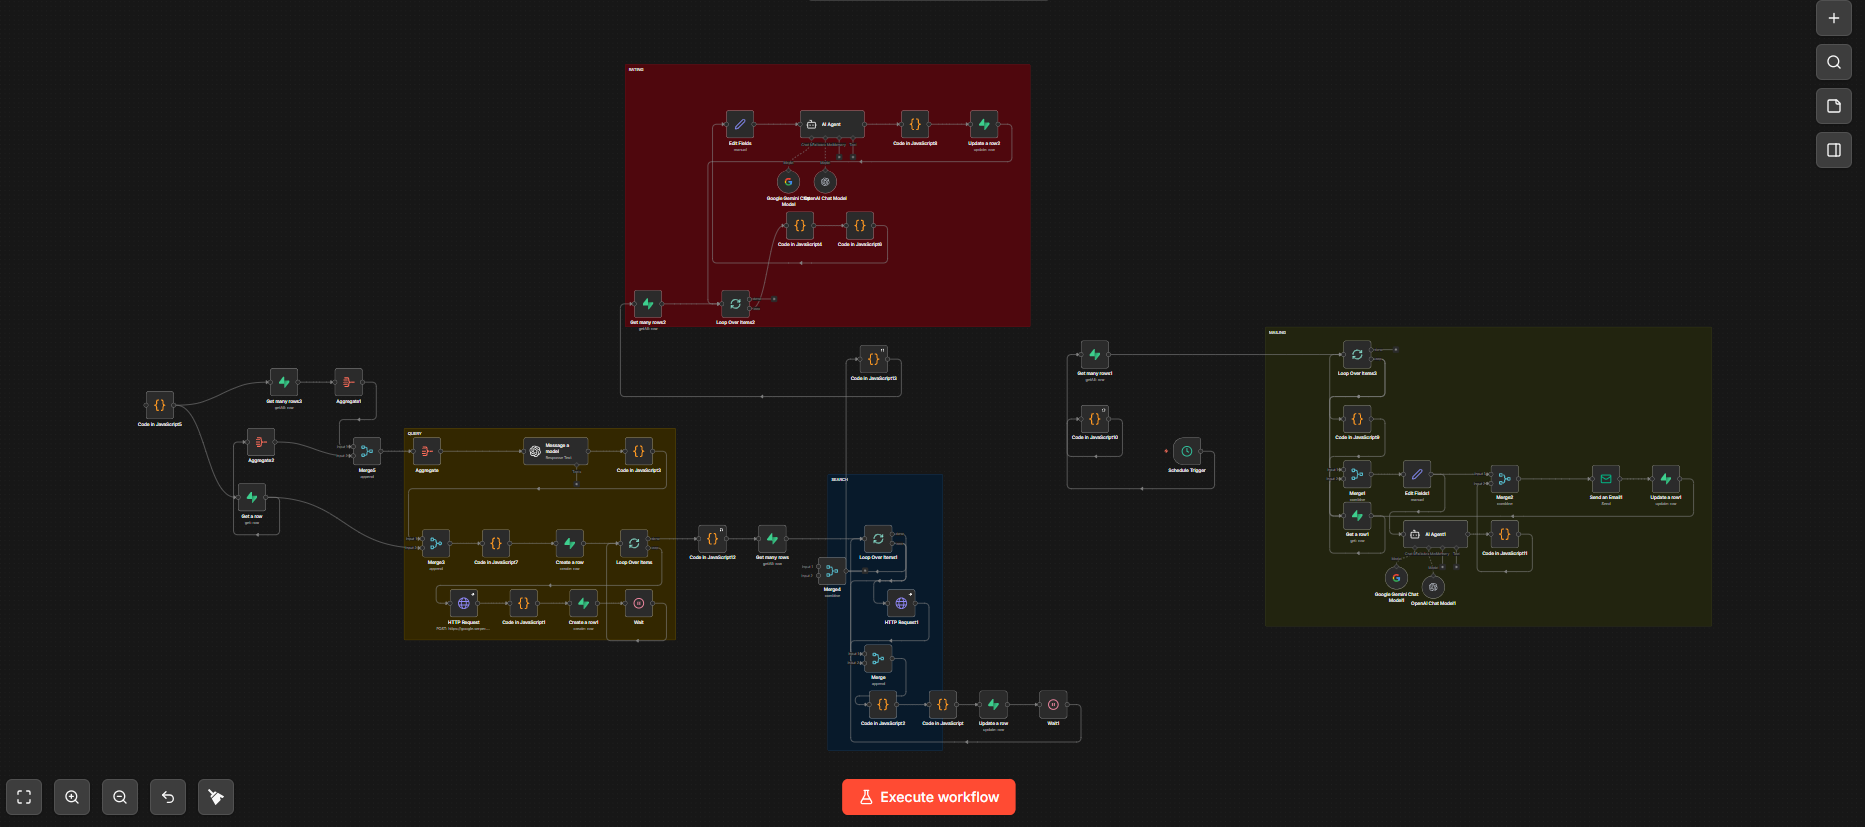Viewport: 1865px width, 827px height.
Task: Select the Aggregate2 node
Action: [261, 441]
